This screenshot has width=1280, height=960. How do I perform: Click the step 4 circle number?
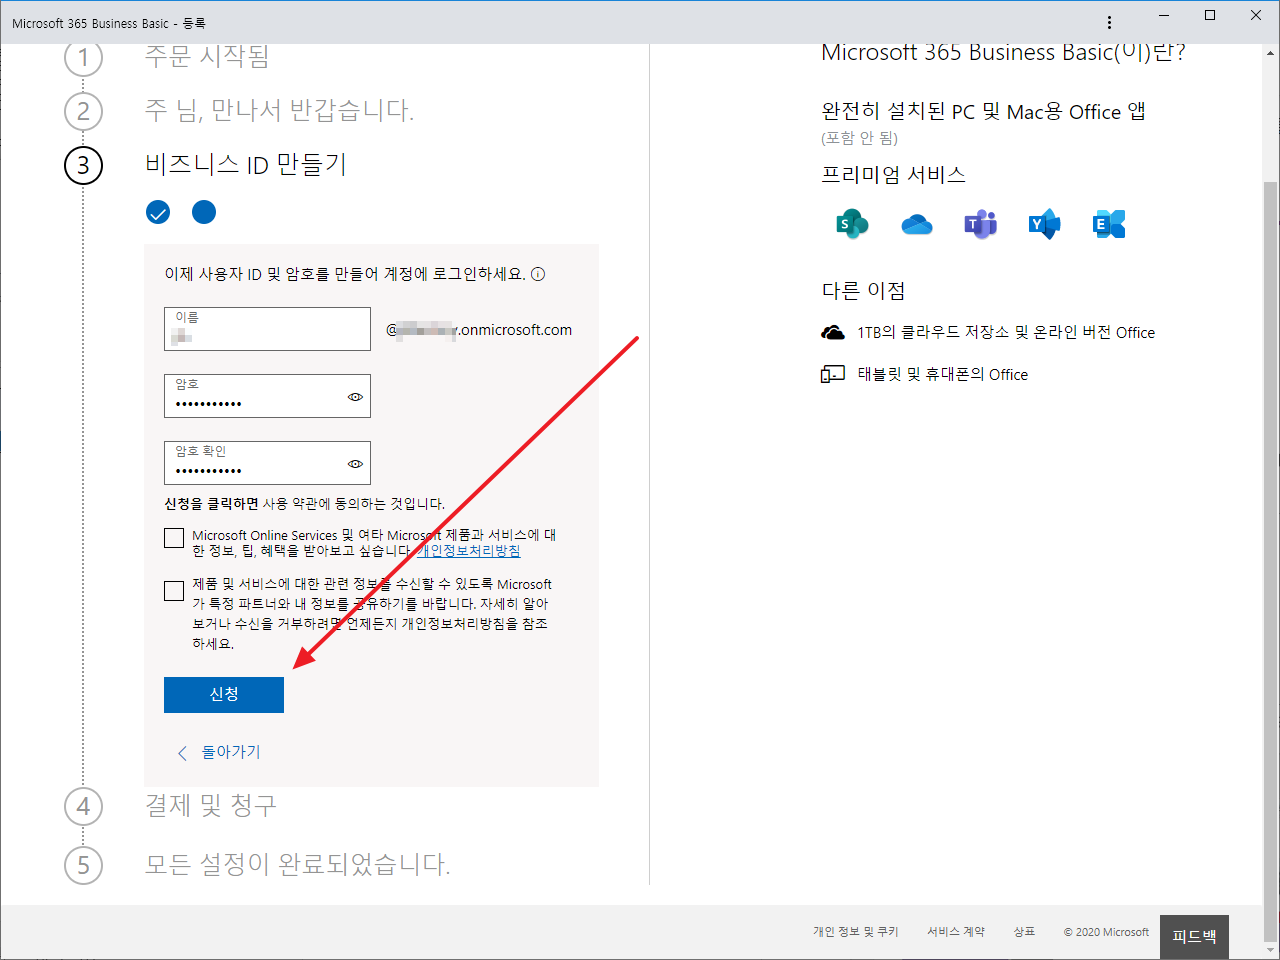(84, 807)
